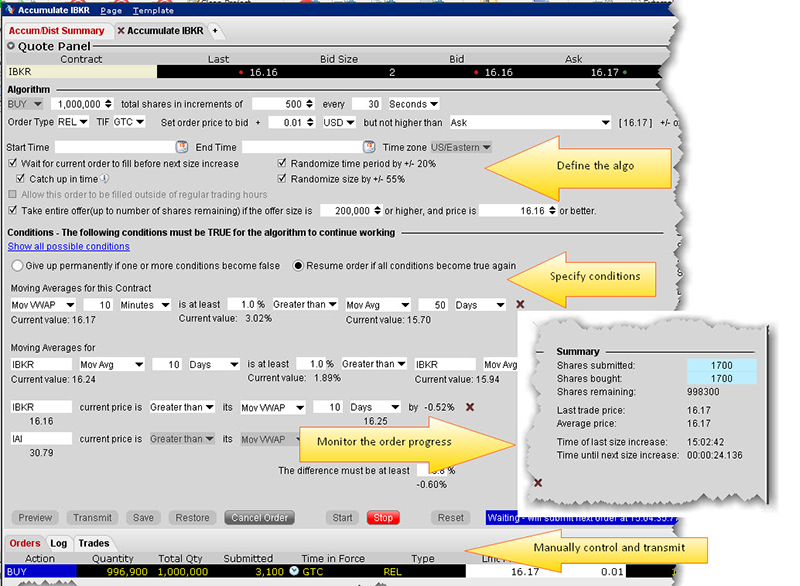Viewport: 800px width, 586px height.
Task: Select Give up permanently radio option
Action: tap(17, 266)
